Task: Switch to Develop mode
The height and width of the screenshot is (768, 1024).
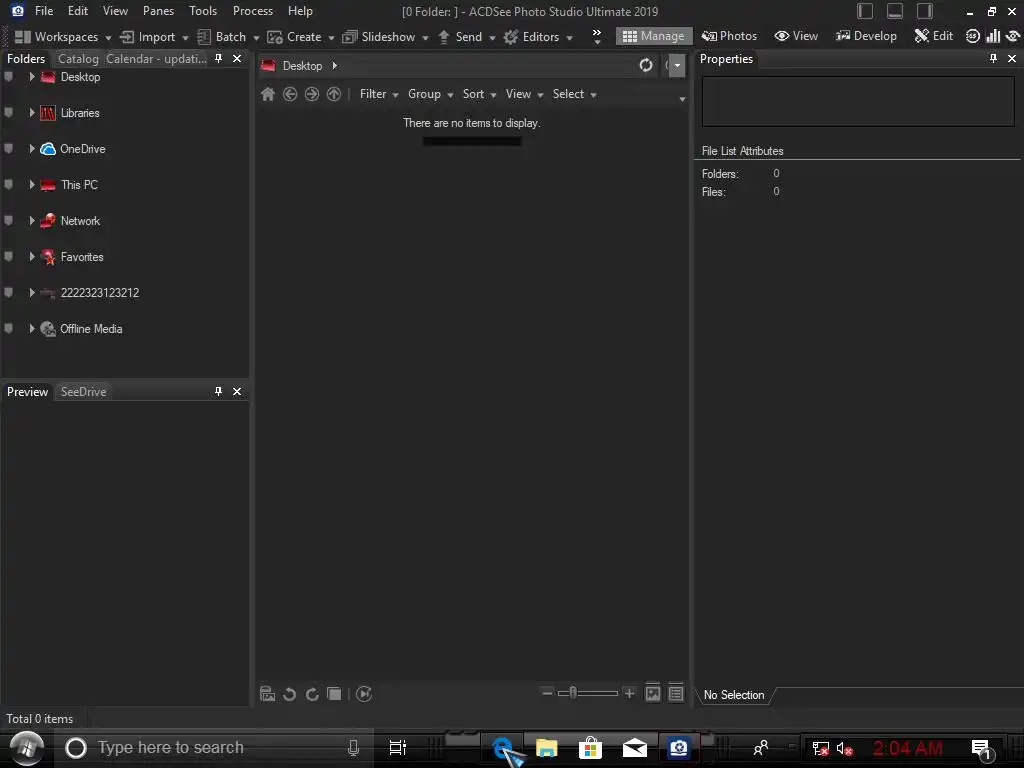Action: tap(866, 36)
